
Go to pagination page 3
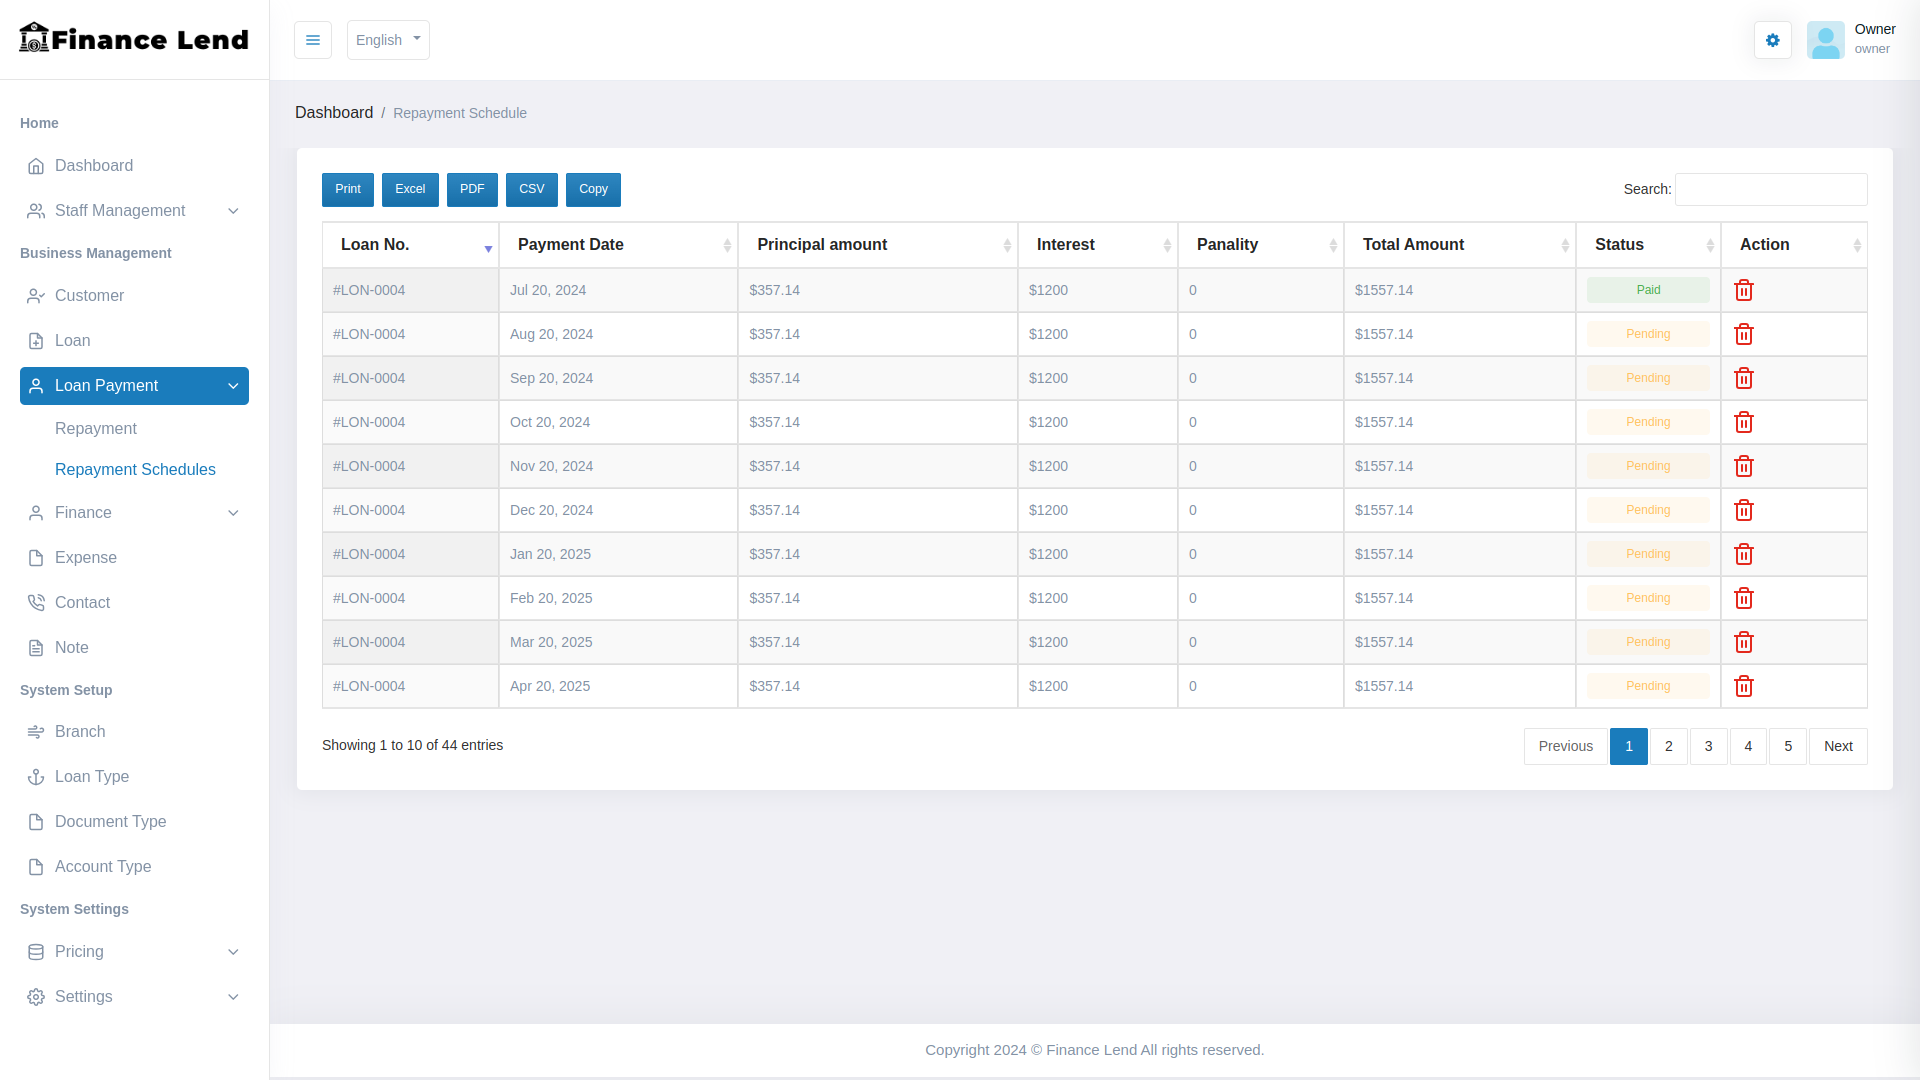(1708, 746)
